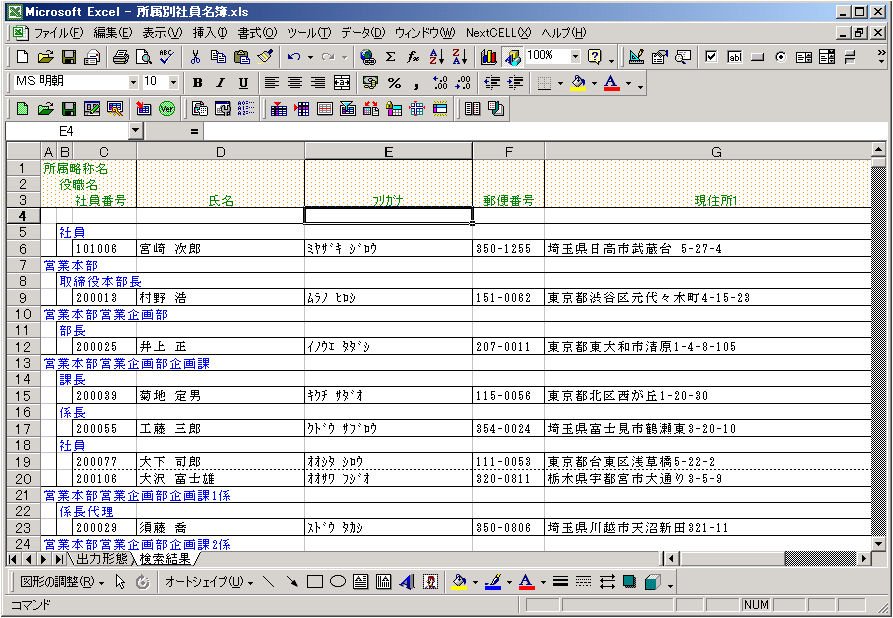Image resolution: width=893 pixels, height=618 pixels.
Task: Run the ABC spell check
Action: point(166,56)
